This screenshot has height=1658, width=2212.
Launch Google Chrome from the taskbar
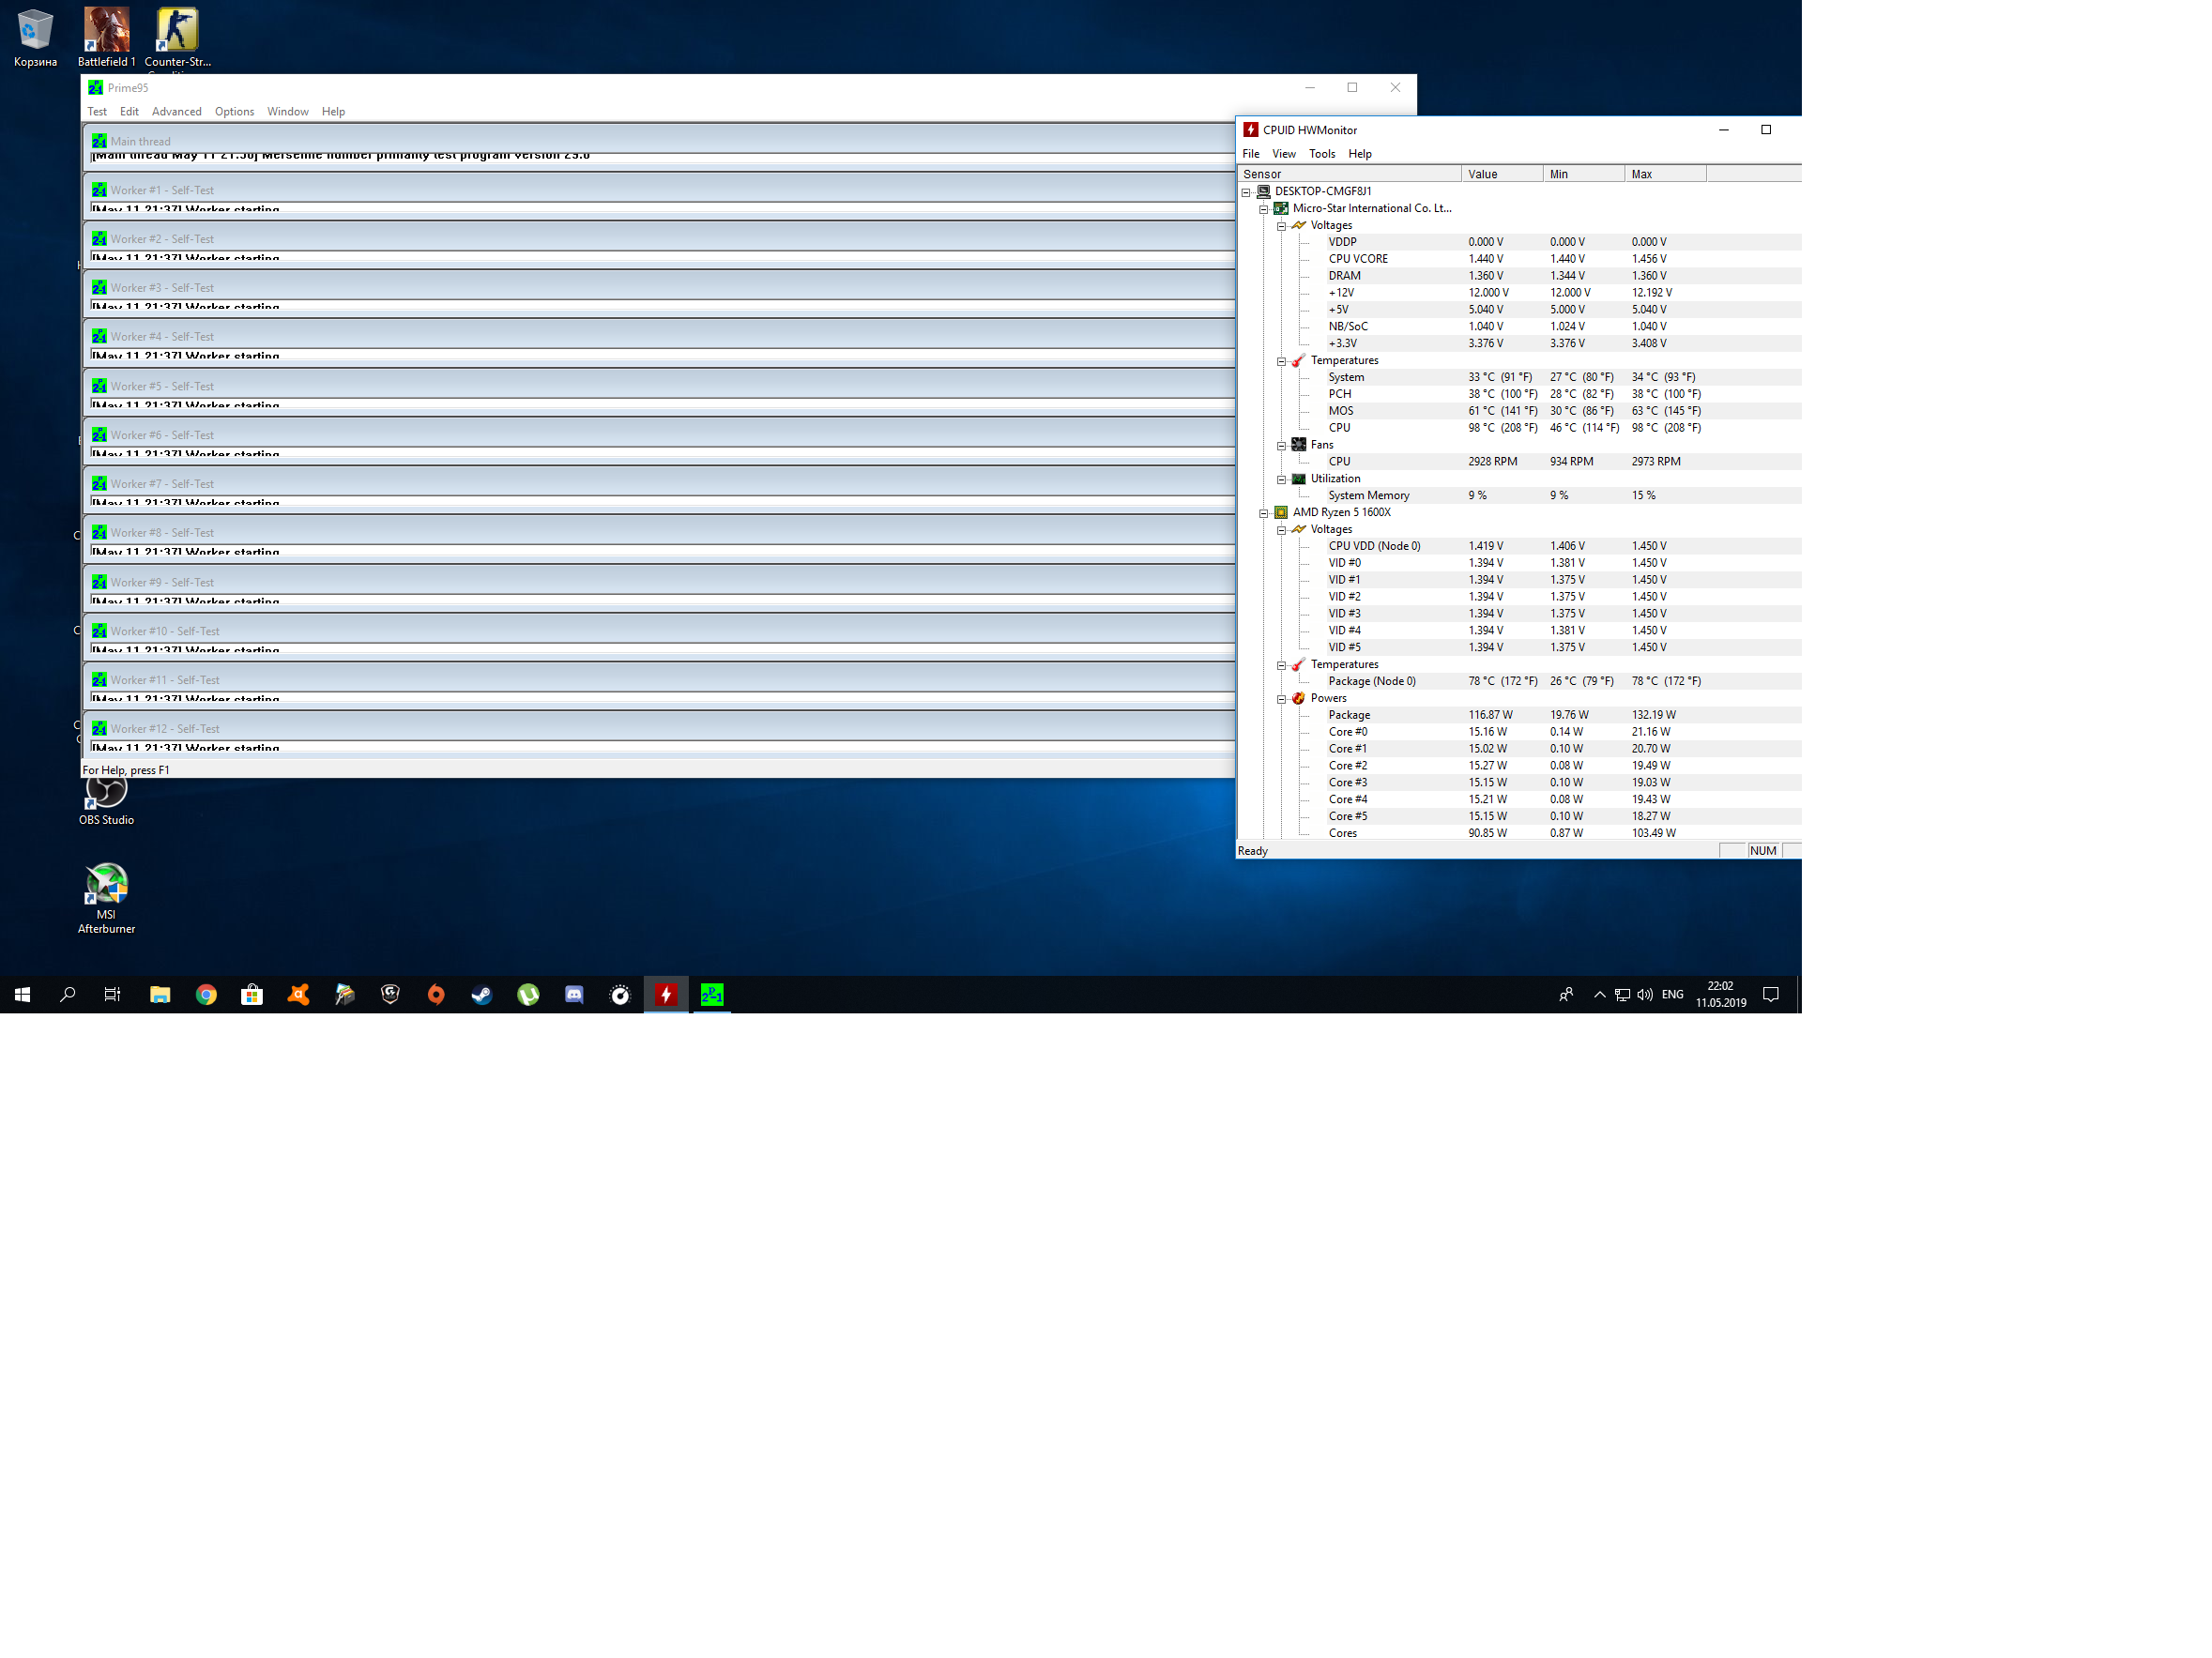pos(206,995)
